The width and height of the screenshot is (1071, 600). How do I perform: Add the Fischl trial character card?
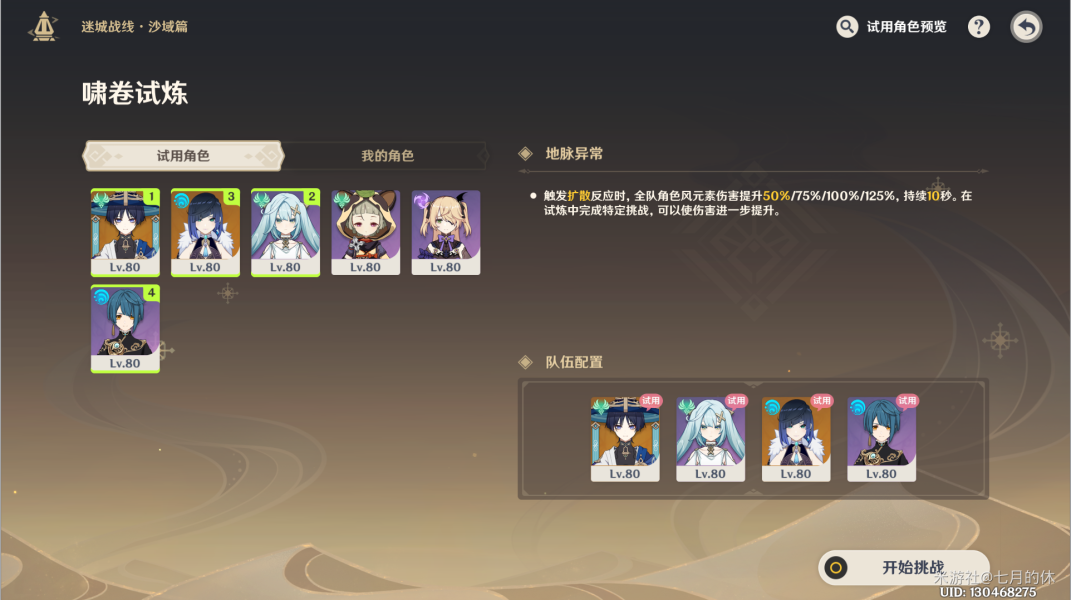445,232
